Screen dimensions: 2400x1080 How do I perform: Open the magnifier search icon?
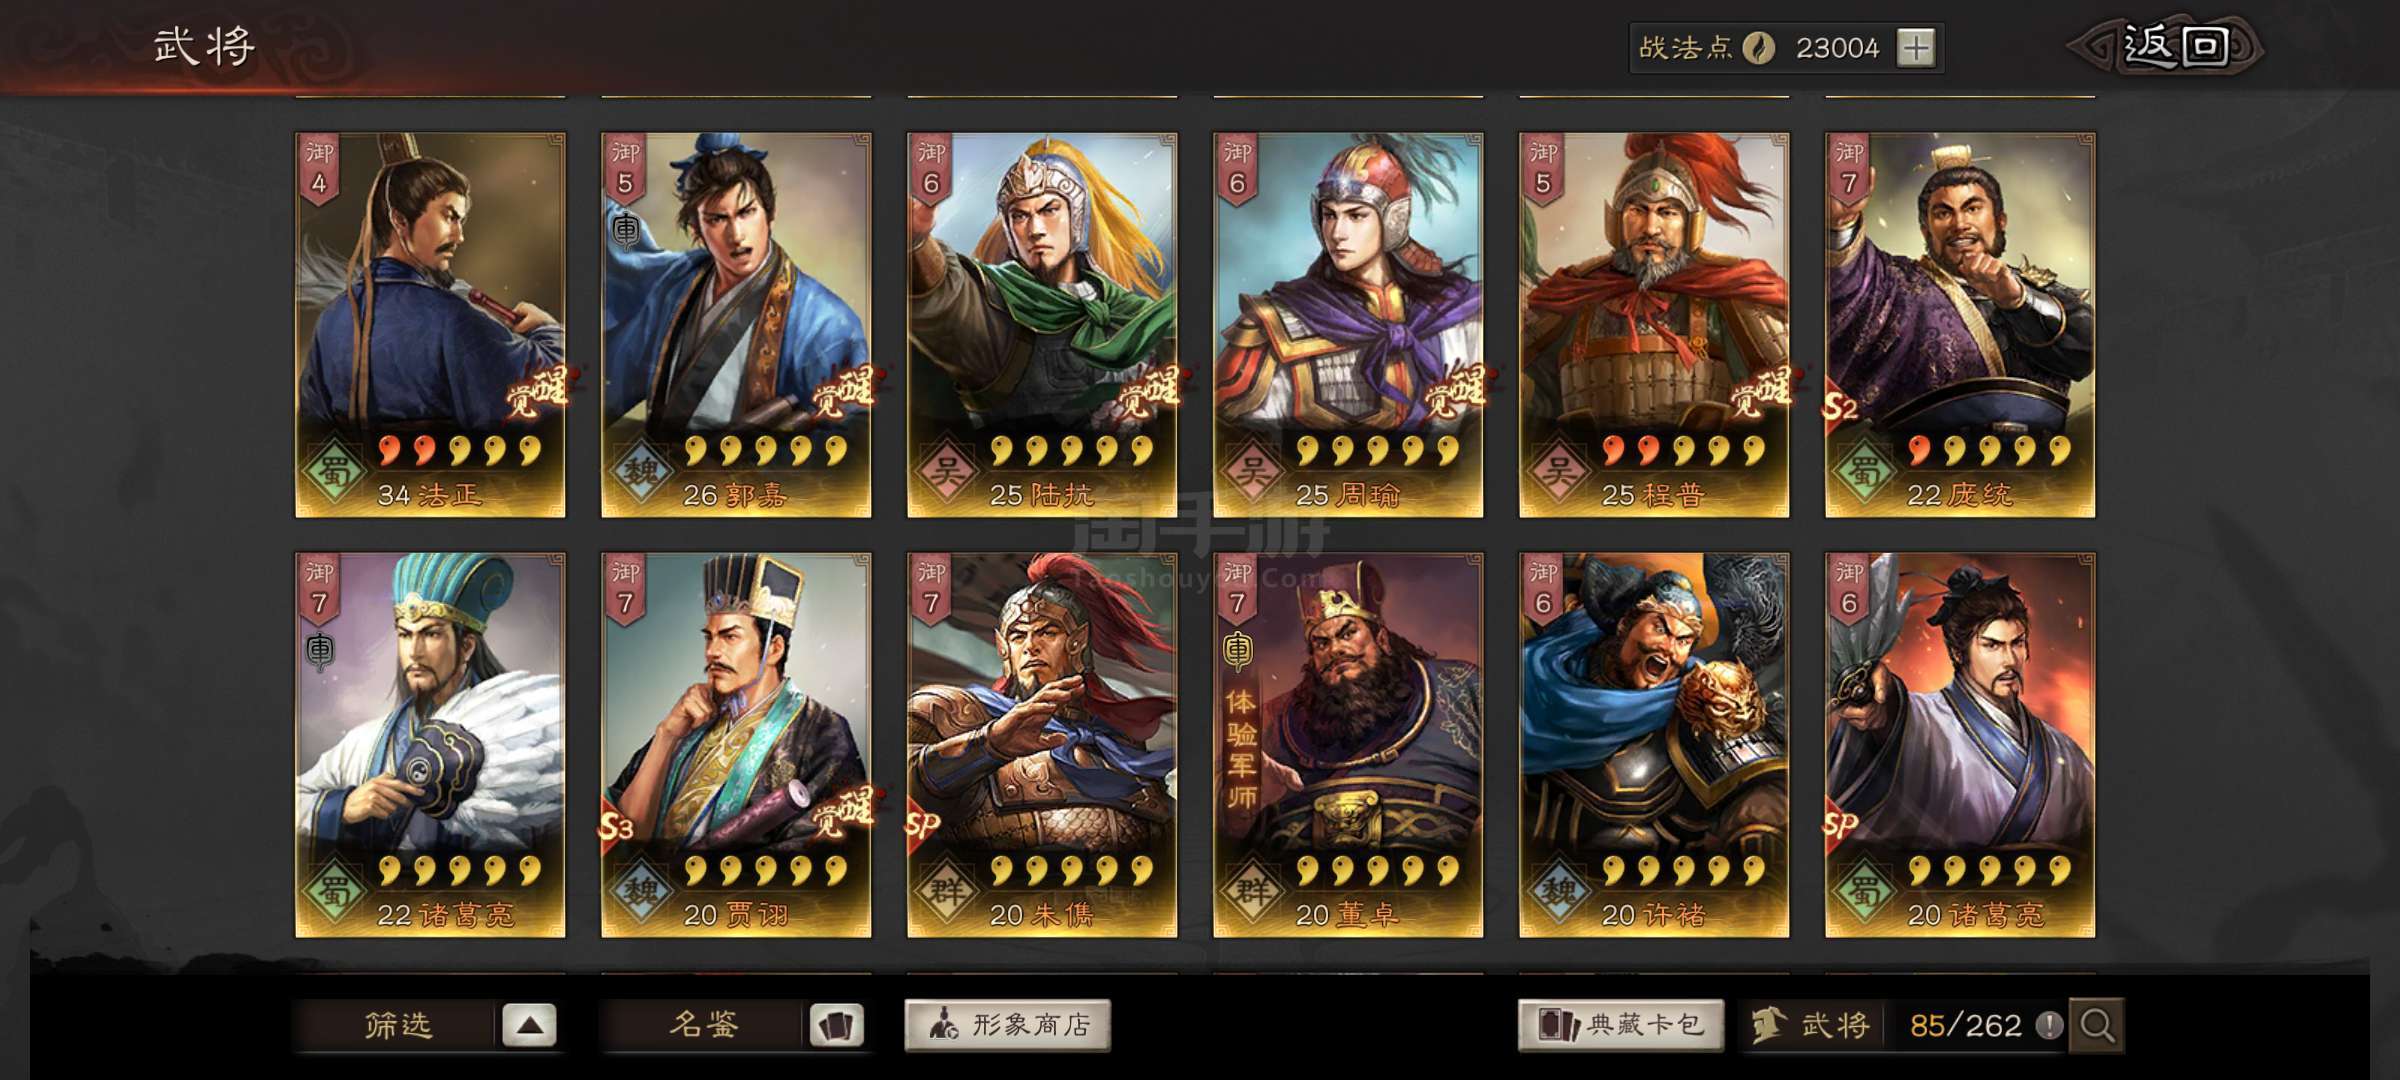(x=2096, y=1025)
